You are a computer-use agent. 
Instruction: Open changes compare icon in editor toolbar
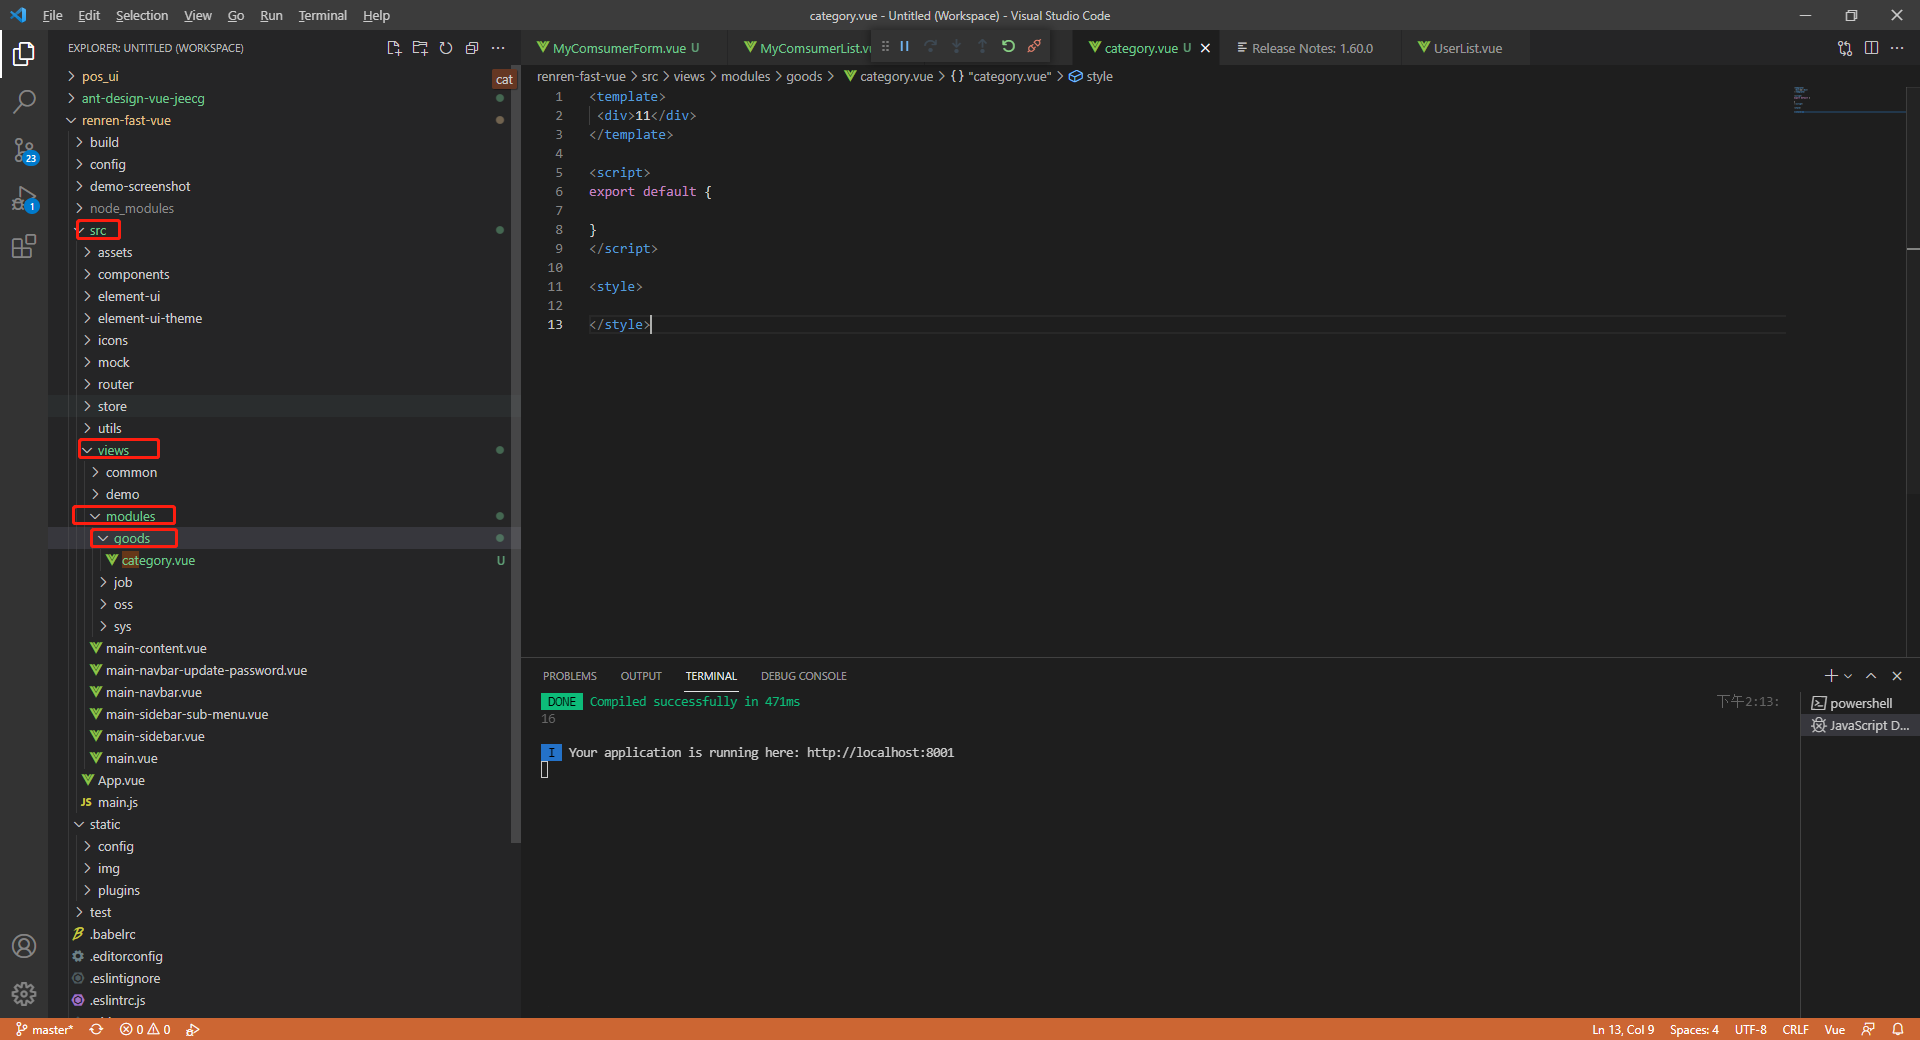pos(1845,48)
